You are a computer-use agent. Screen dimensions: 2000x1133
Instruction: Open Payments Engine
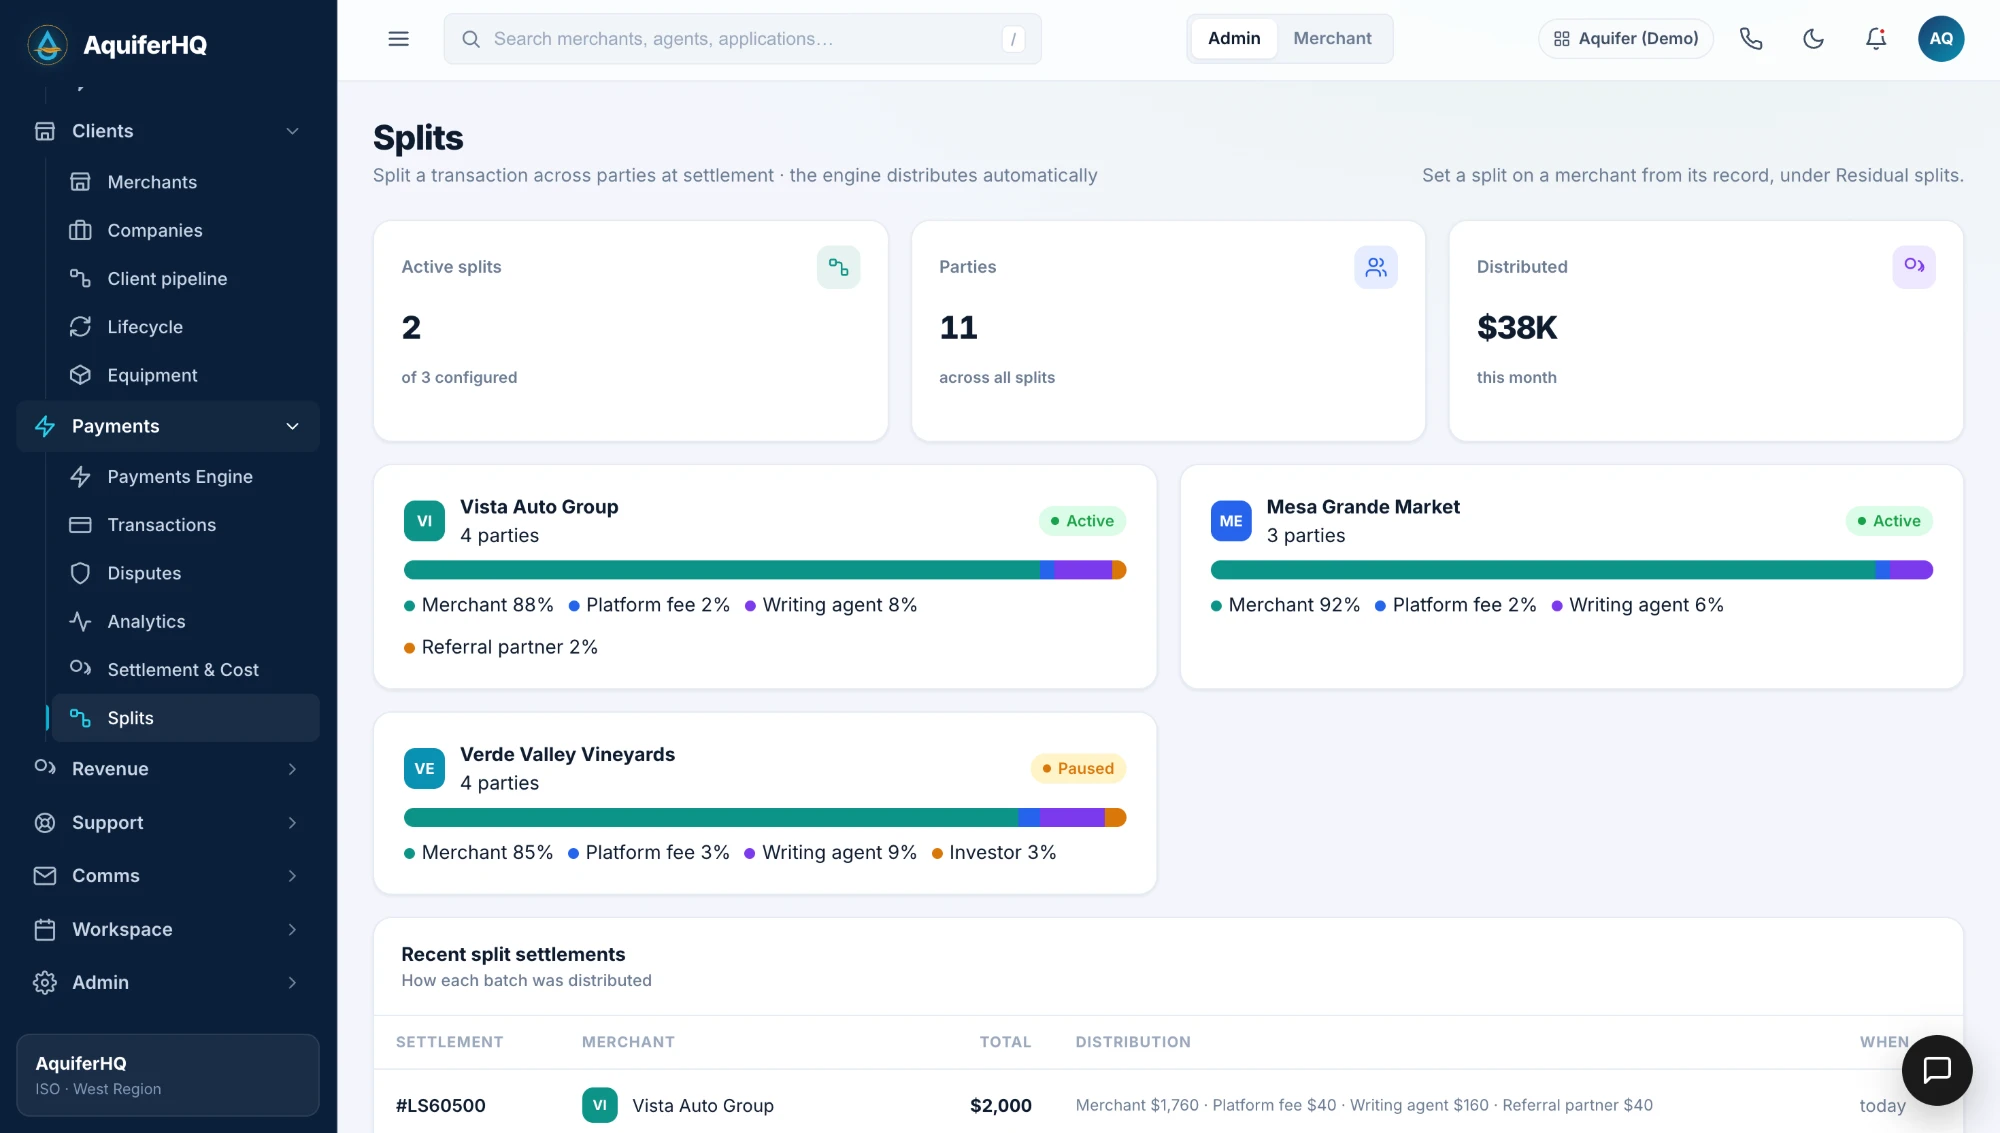coord(185,477)
